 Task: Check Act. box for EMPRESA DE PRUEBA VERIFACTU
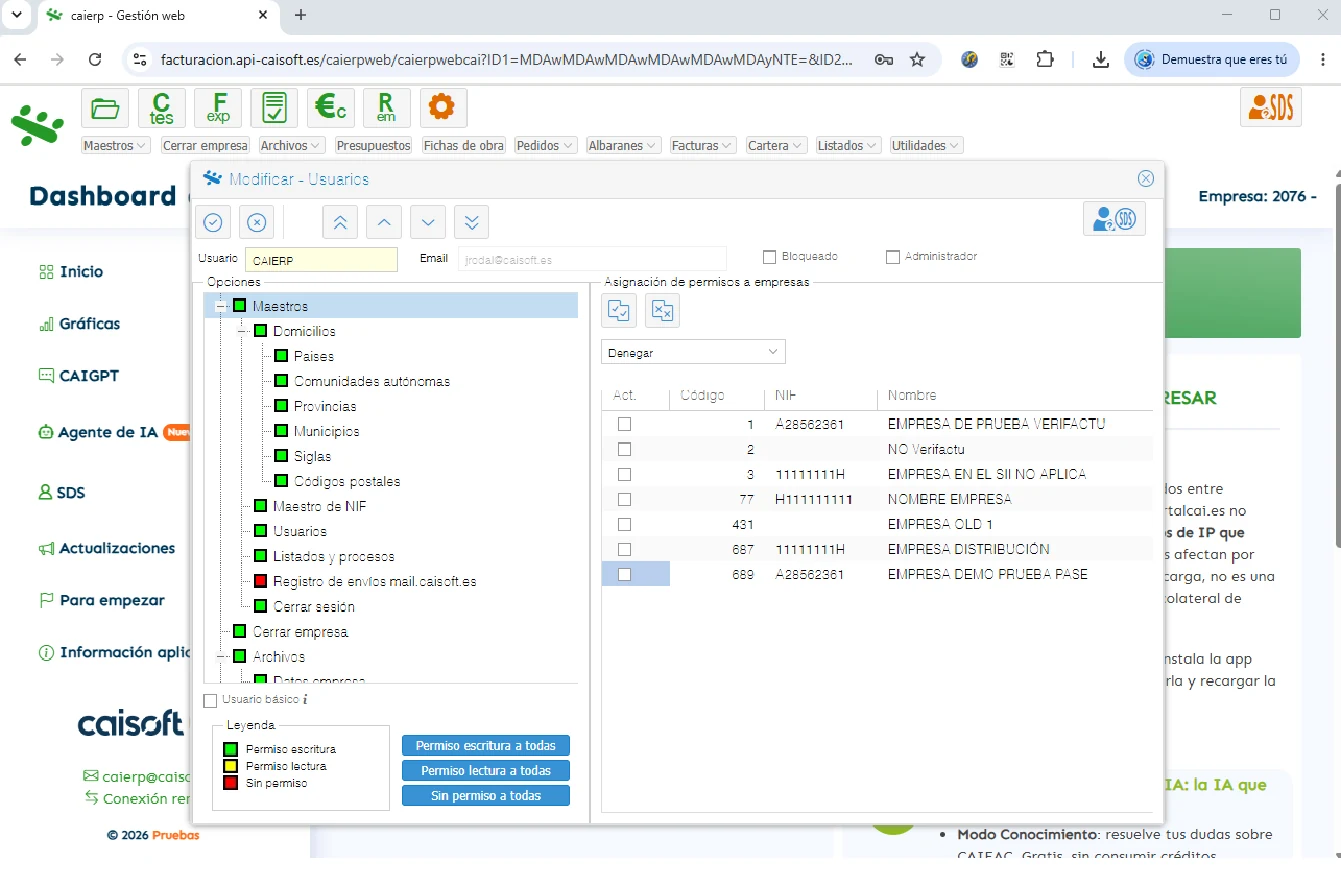[x=624, y=424]
